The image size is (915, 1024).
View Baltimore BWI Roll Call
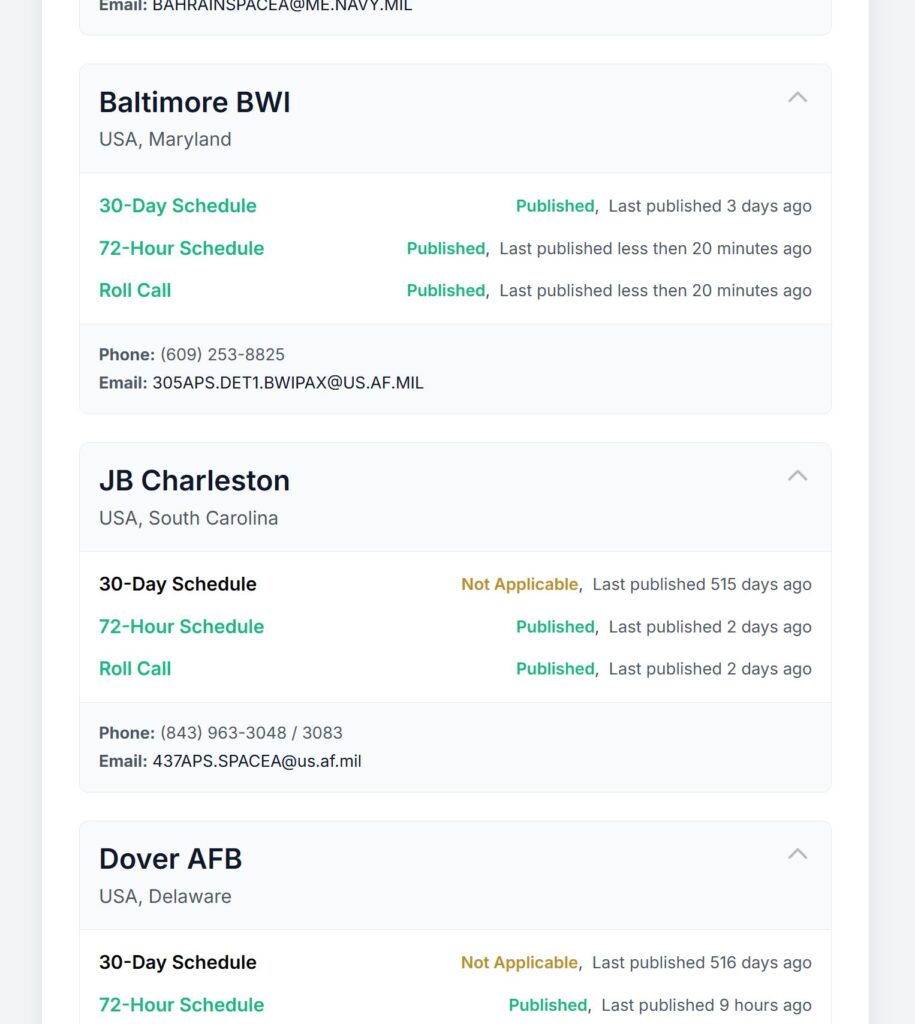coord(135,290)
